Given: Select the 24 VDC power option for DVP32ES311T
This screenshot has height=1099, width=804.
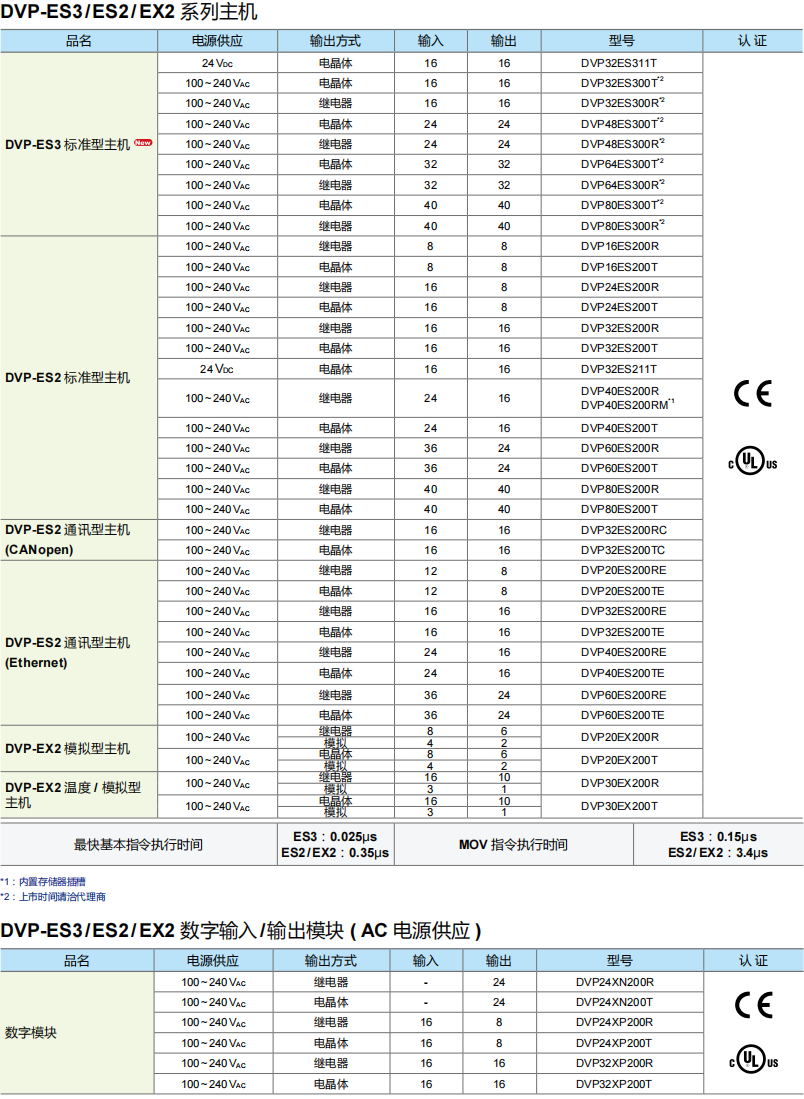Looking at the screenshot, I should click(x=219, y=62).
